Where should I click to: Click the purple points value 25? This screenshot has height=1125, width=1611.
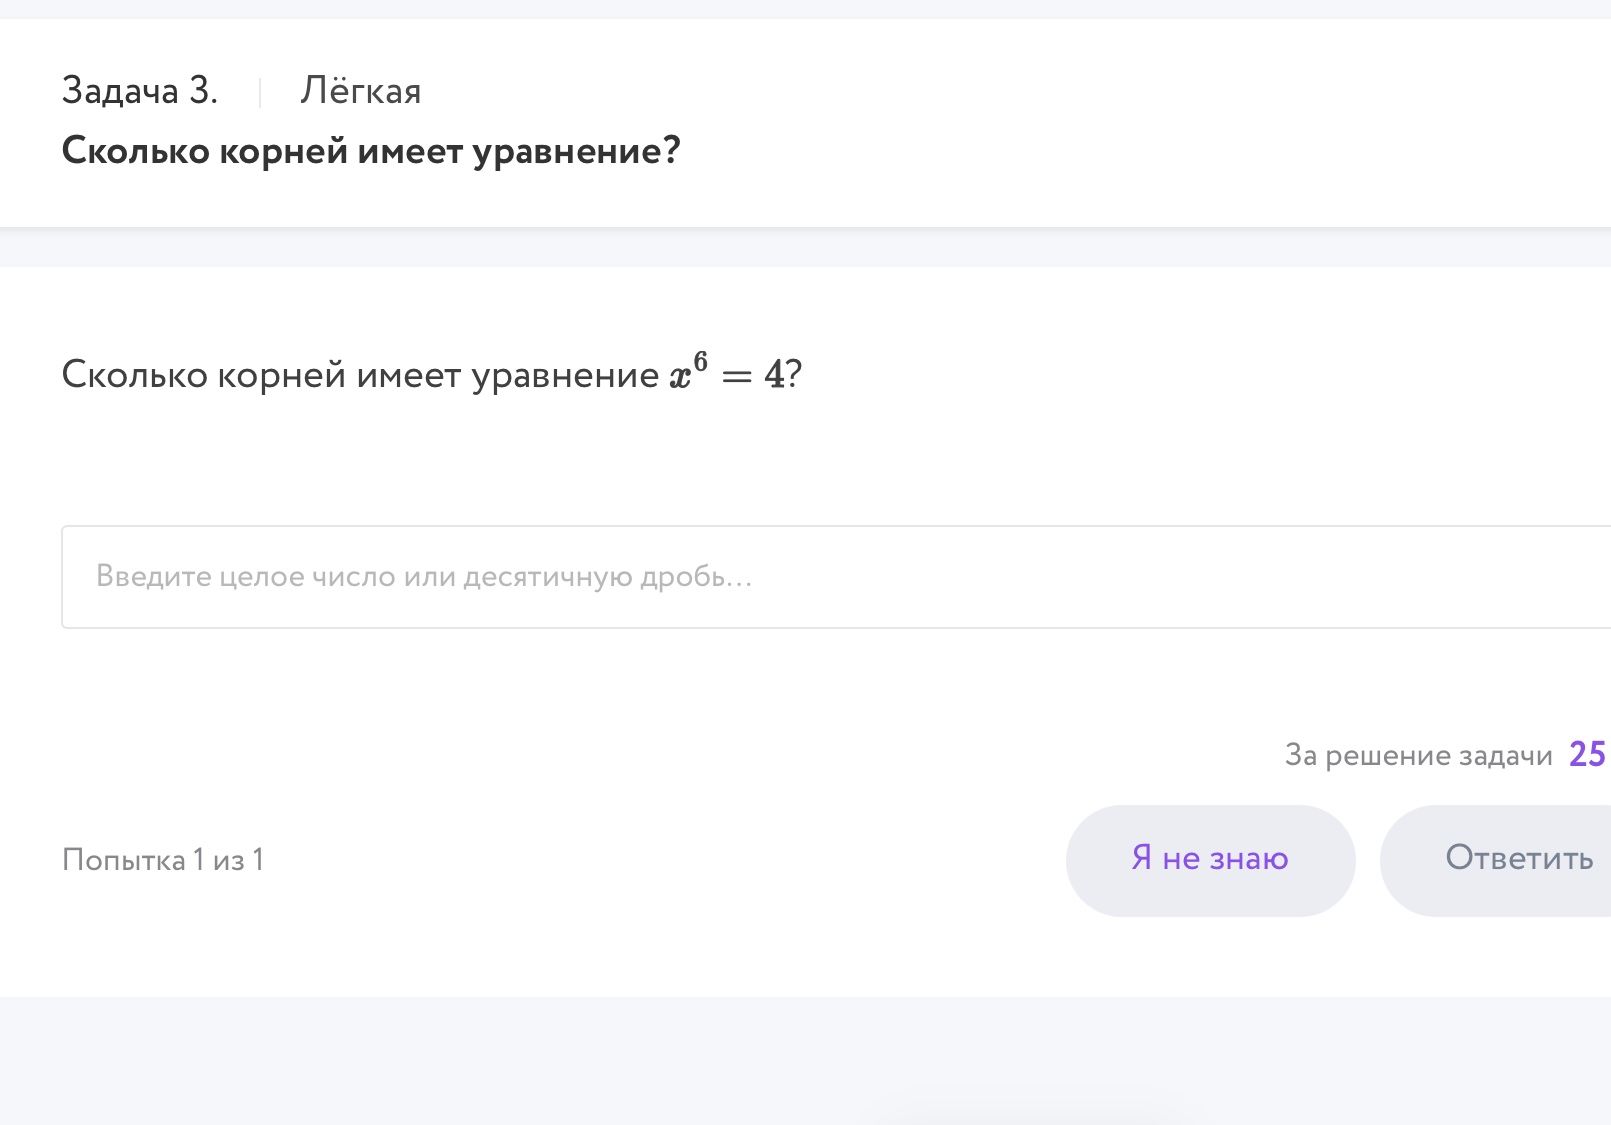(1588, 754)
